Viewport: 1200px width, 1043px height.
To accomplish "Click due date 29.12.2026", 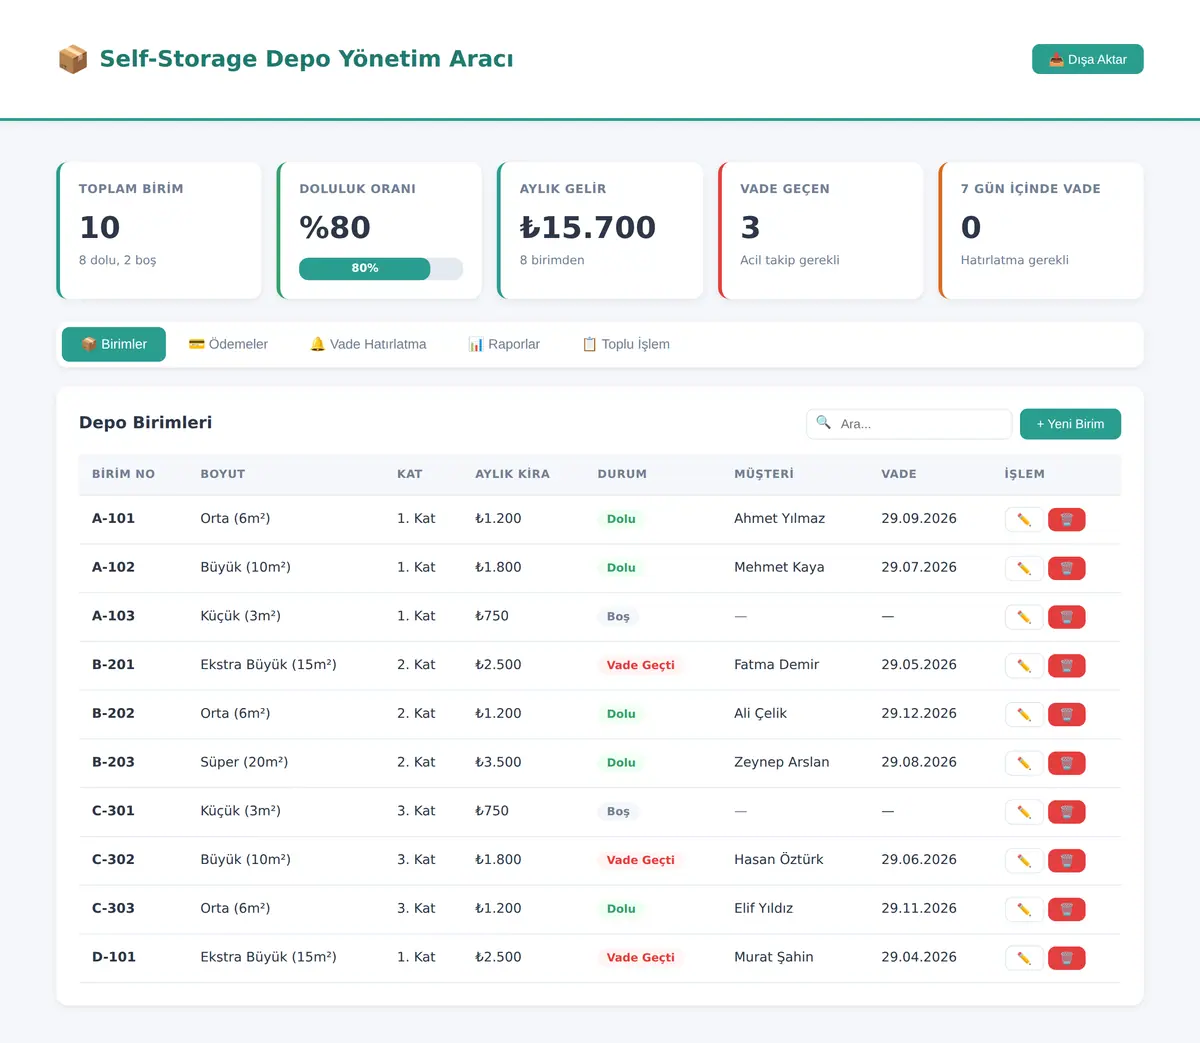I will coord(919,713).
